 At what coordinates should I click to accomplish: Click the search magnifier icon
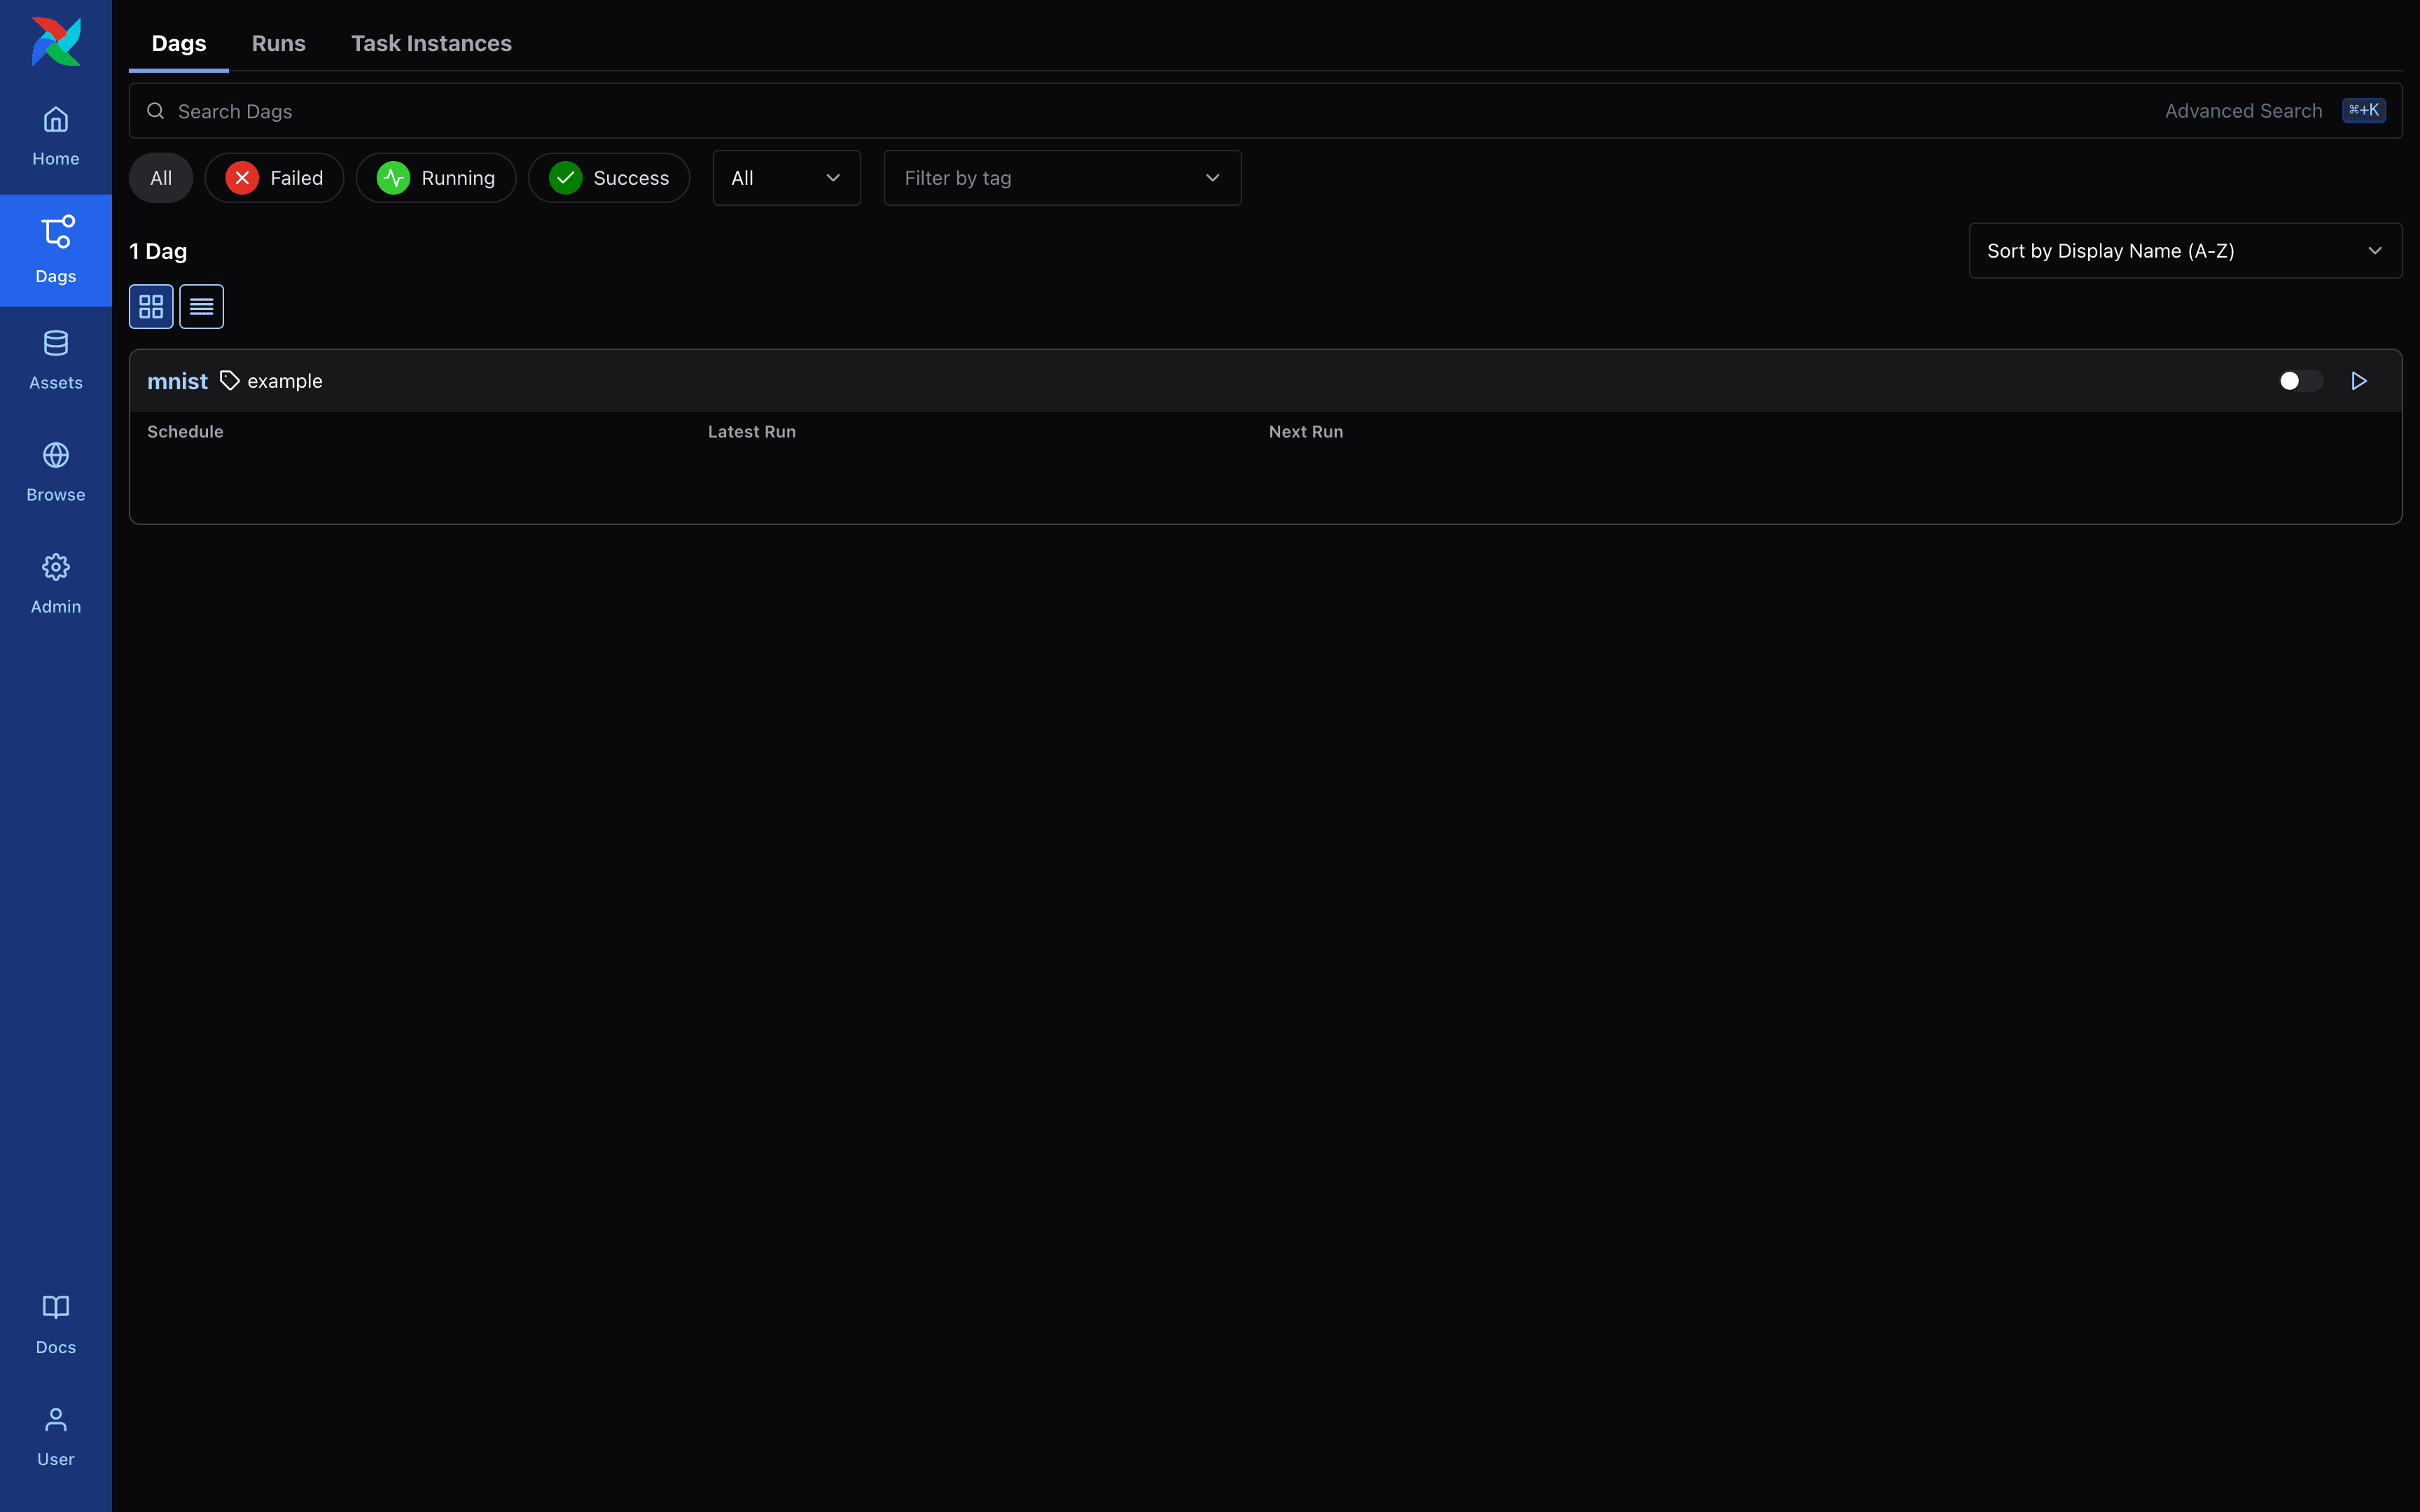click(156, 111)
